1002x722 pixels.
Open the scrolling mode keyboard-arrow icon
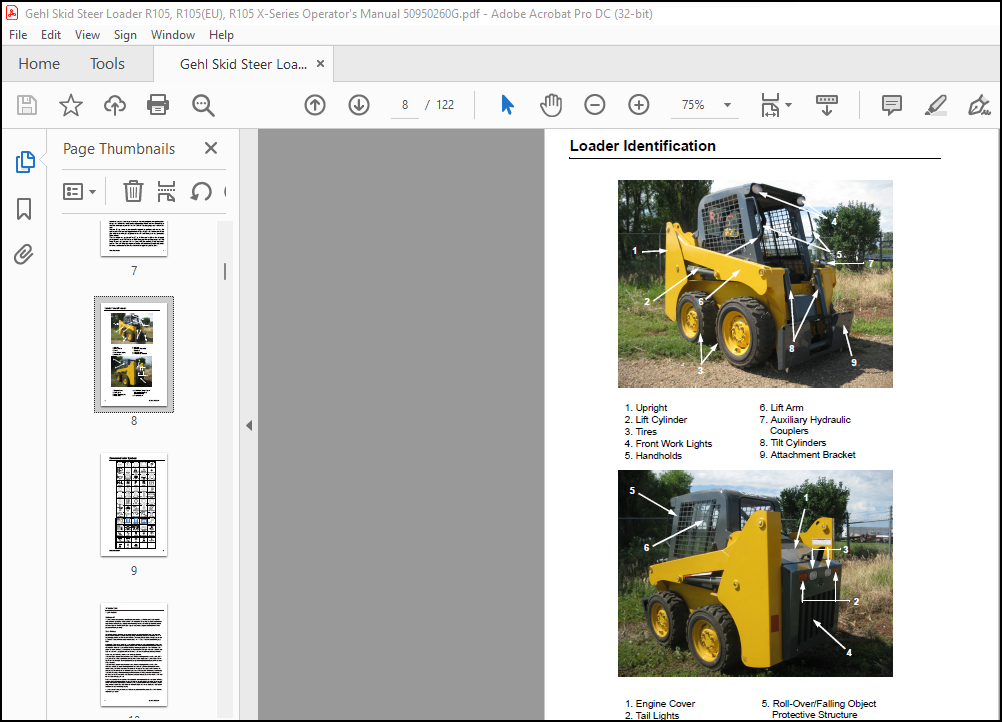[x=827, y=105]
